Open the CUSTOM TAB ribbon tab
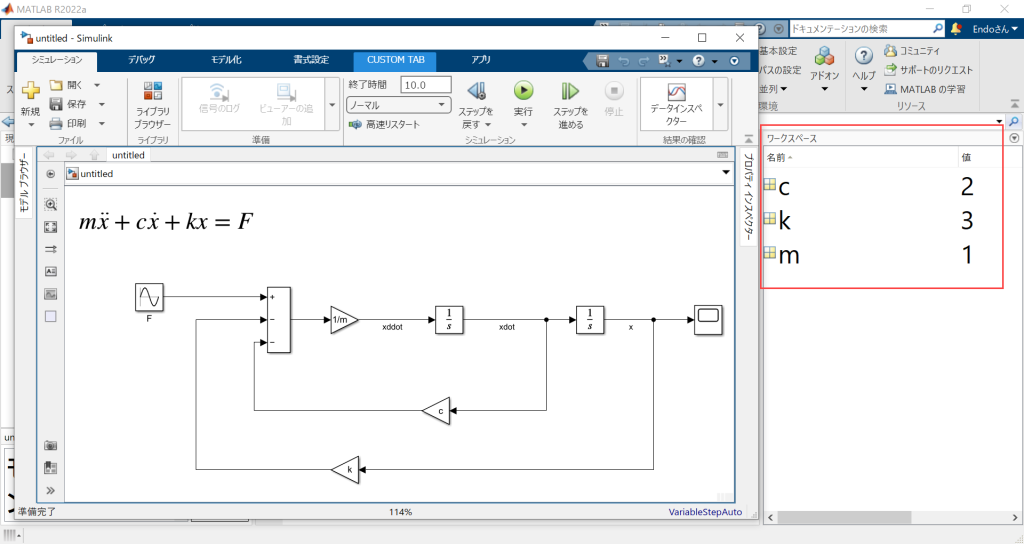 tap(395, 60)
